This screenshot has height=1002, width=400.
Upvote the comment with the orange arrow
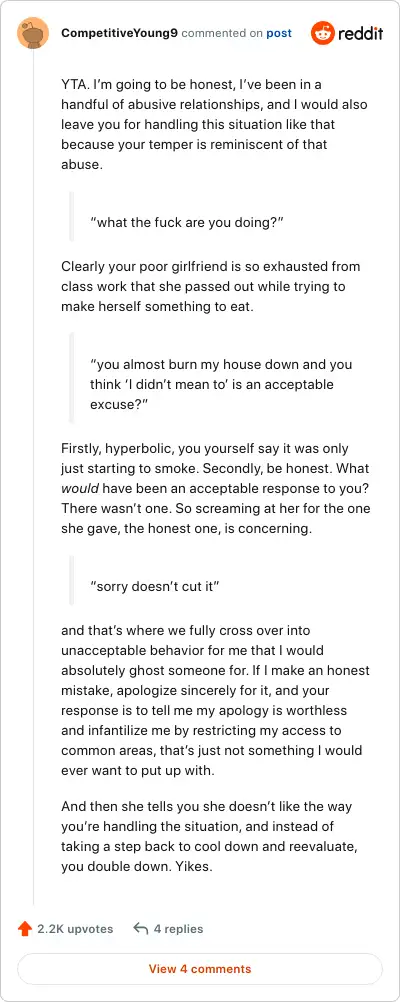point(25,929)
